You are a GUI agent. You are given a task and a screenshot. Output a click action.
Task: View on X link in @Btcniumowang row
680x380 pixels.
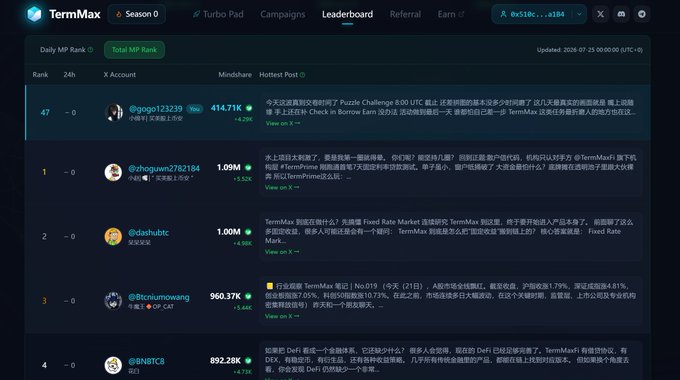point(282,316)
